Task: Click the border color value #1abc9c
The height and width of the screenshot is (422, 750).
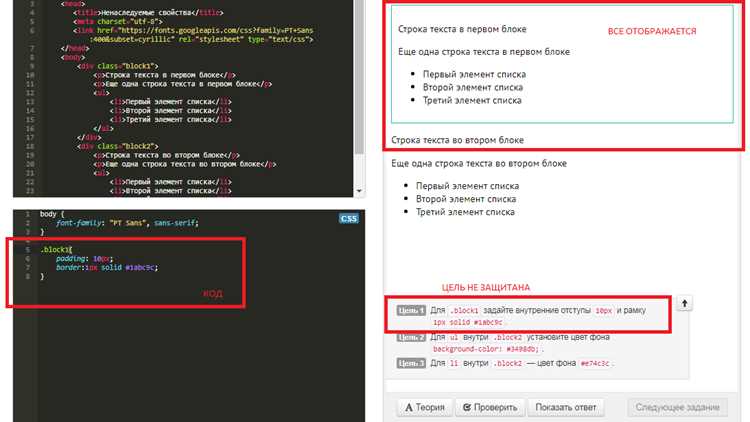Action: [141, 267]
